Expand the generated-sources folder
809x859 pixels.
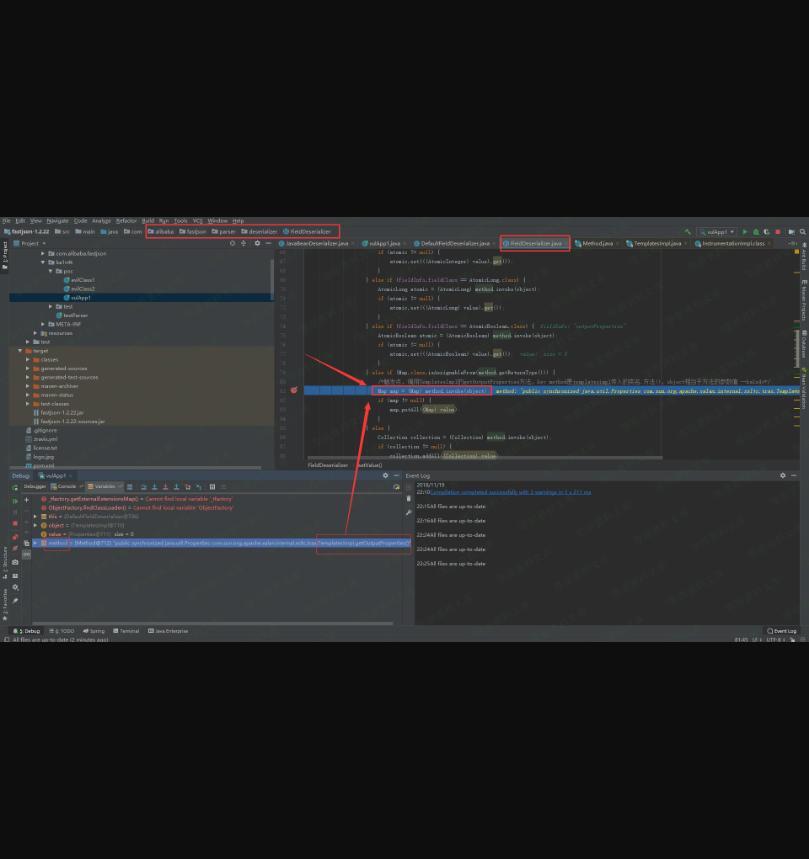29,368
